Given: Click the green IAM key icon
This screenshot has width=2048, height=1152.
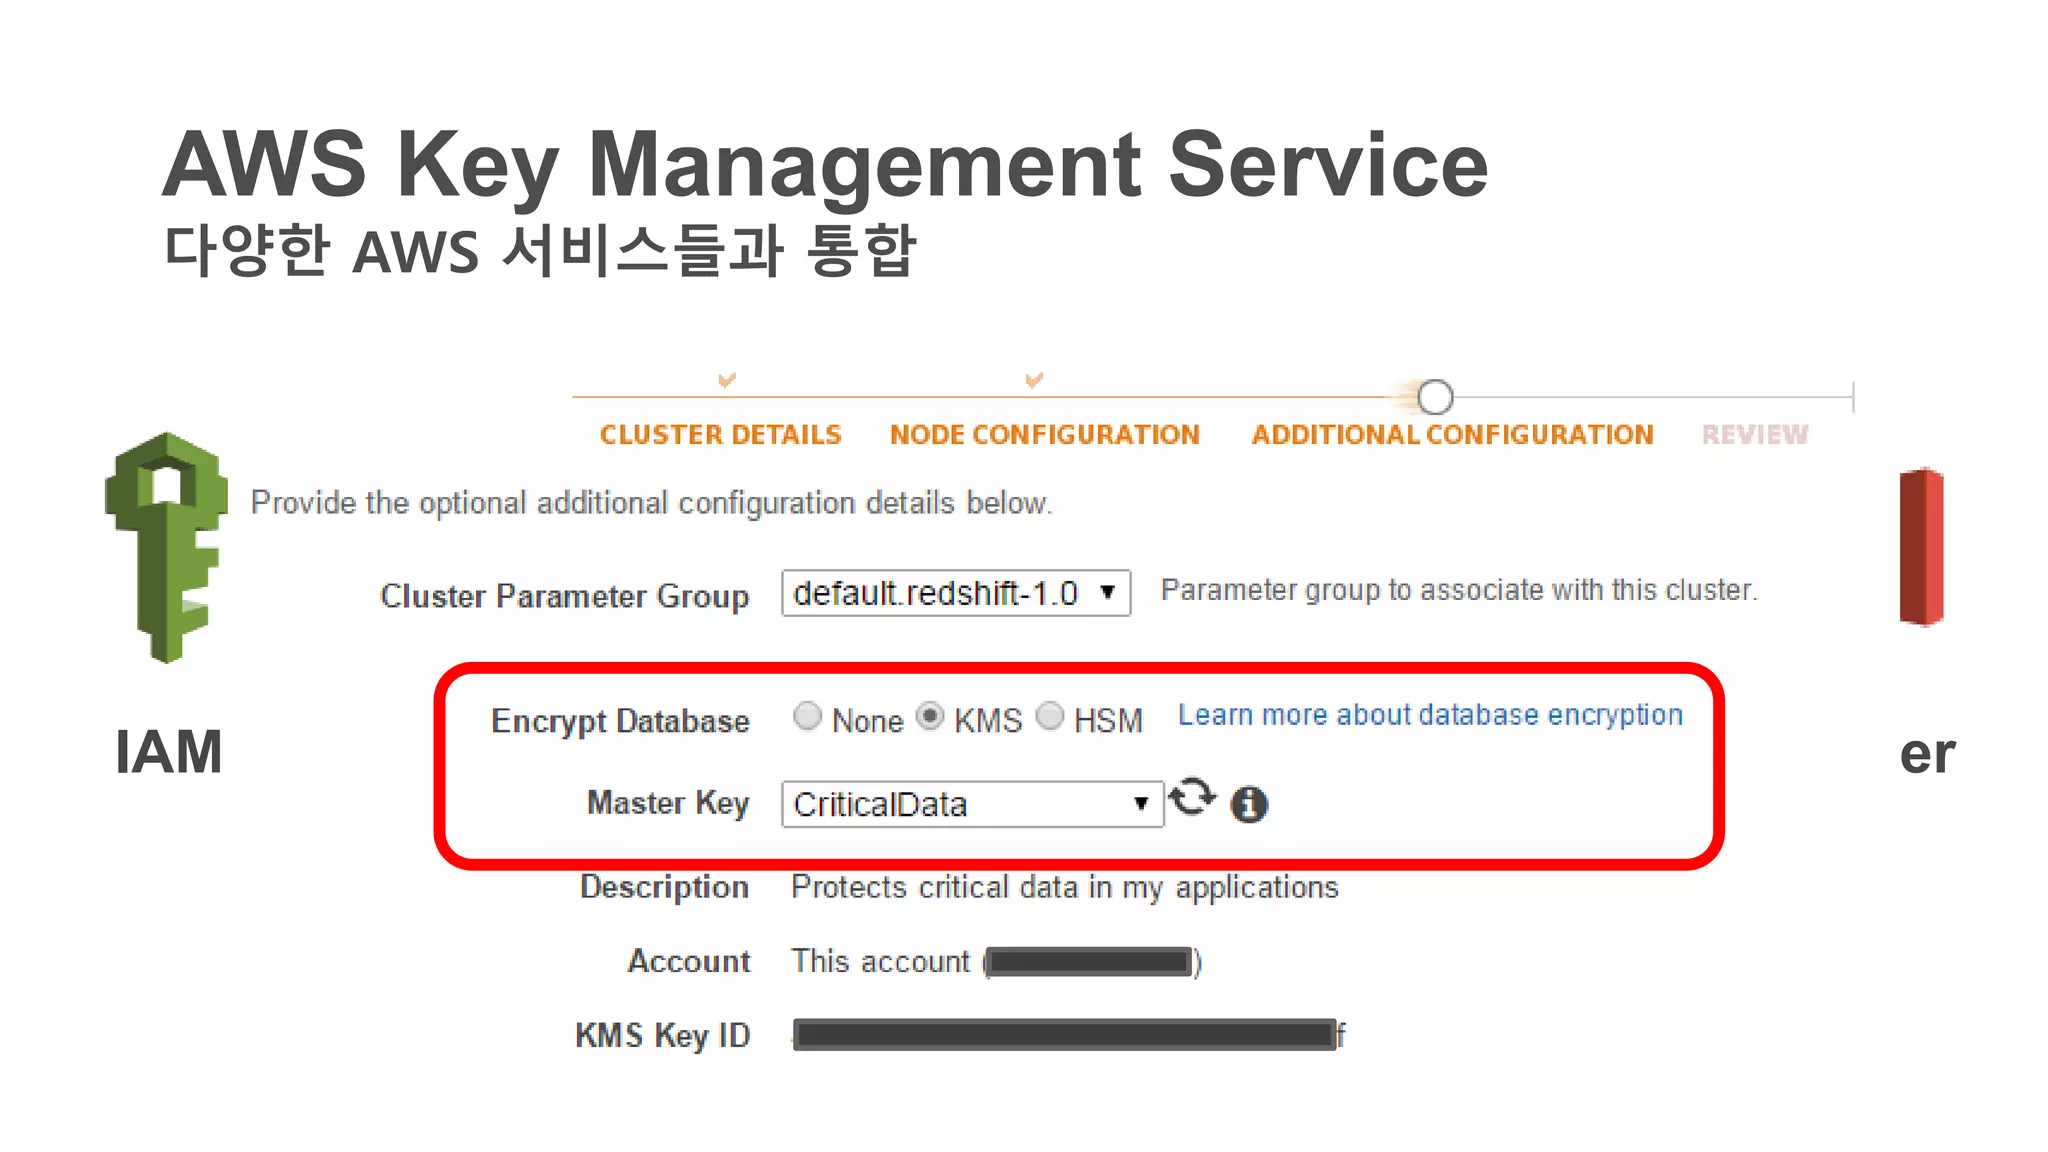Looking at the screenshot, I should [x=167, y=547].
